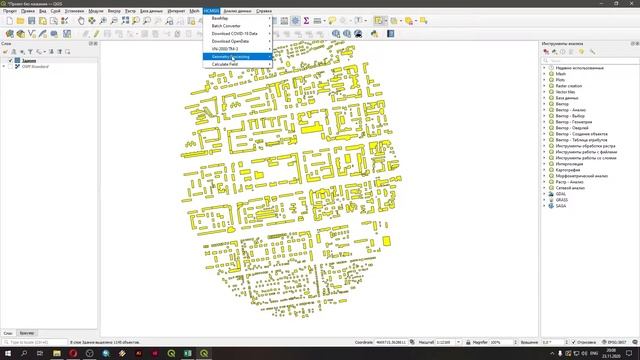
Task: Open the Вектор menu
Action: 114,11
